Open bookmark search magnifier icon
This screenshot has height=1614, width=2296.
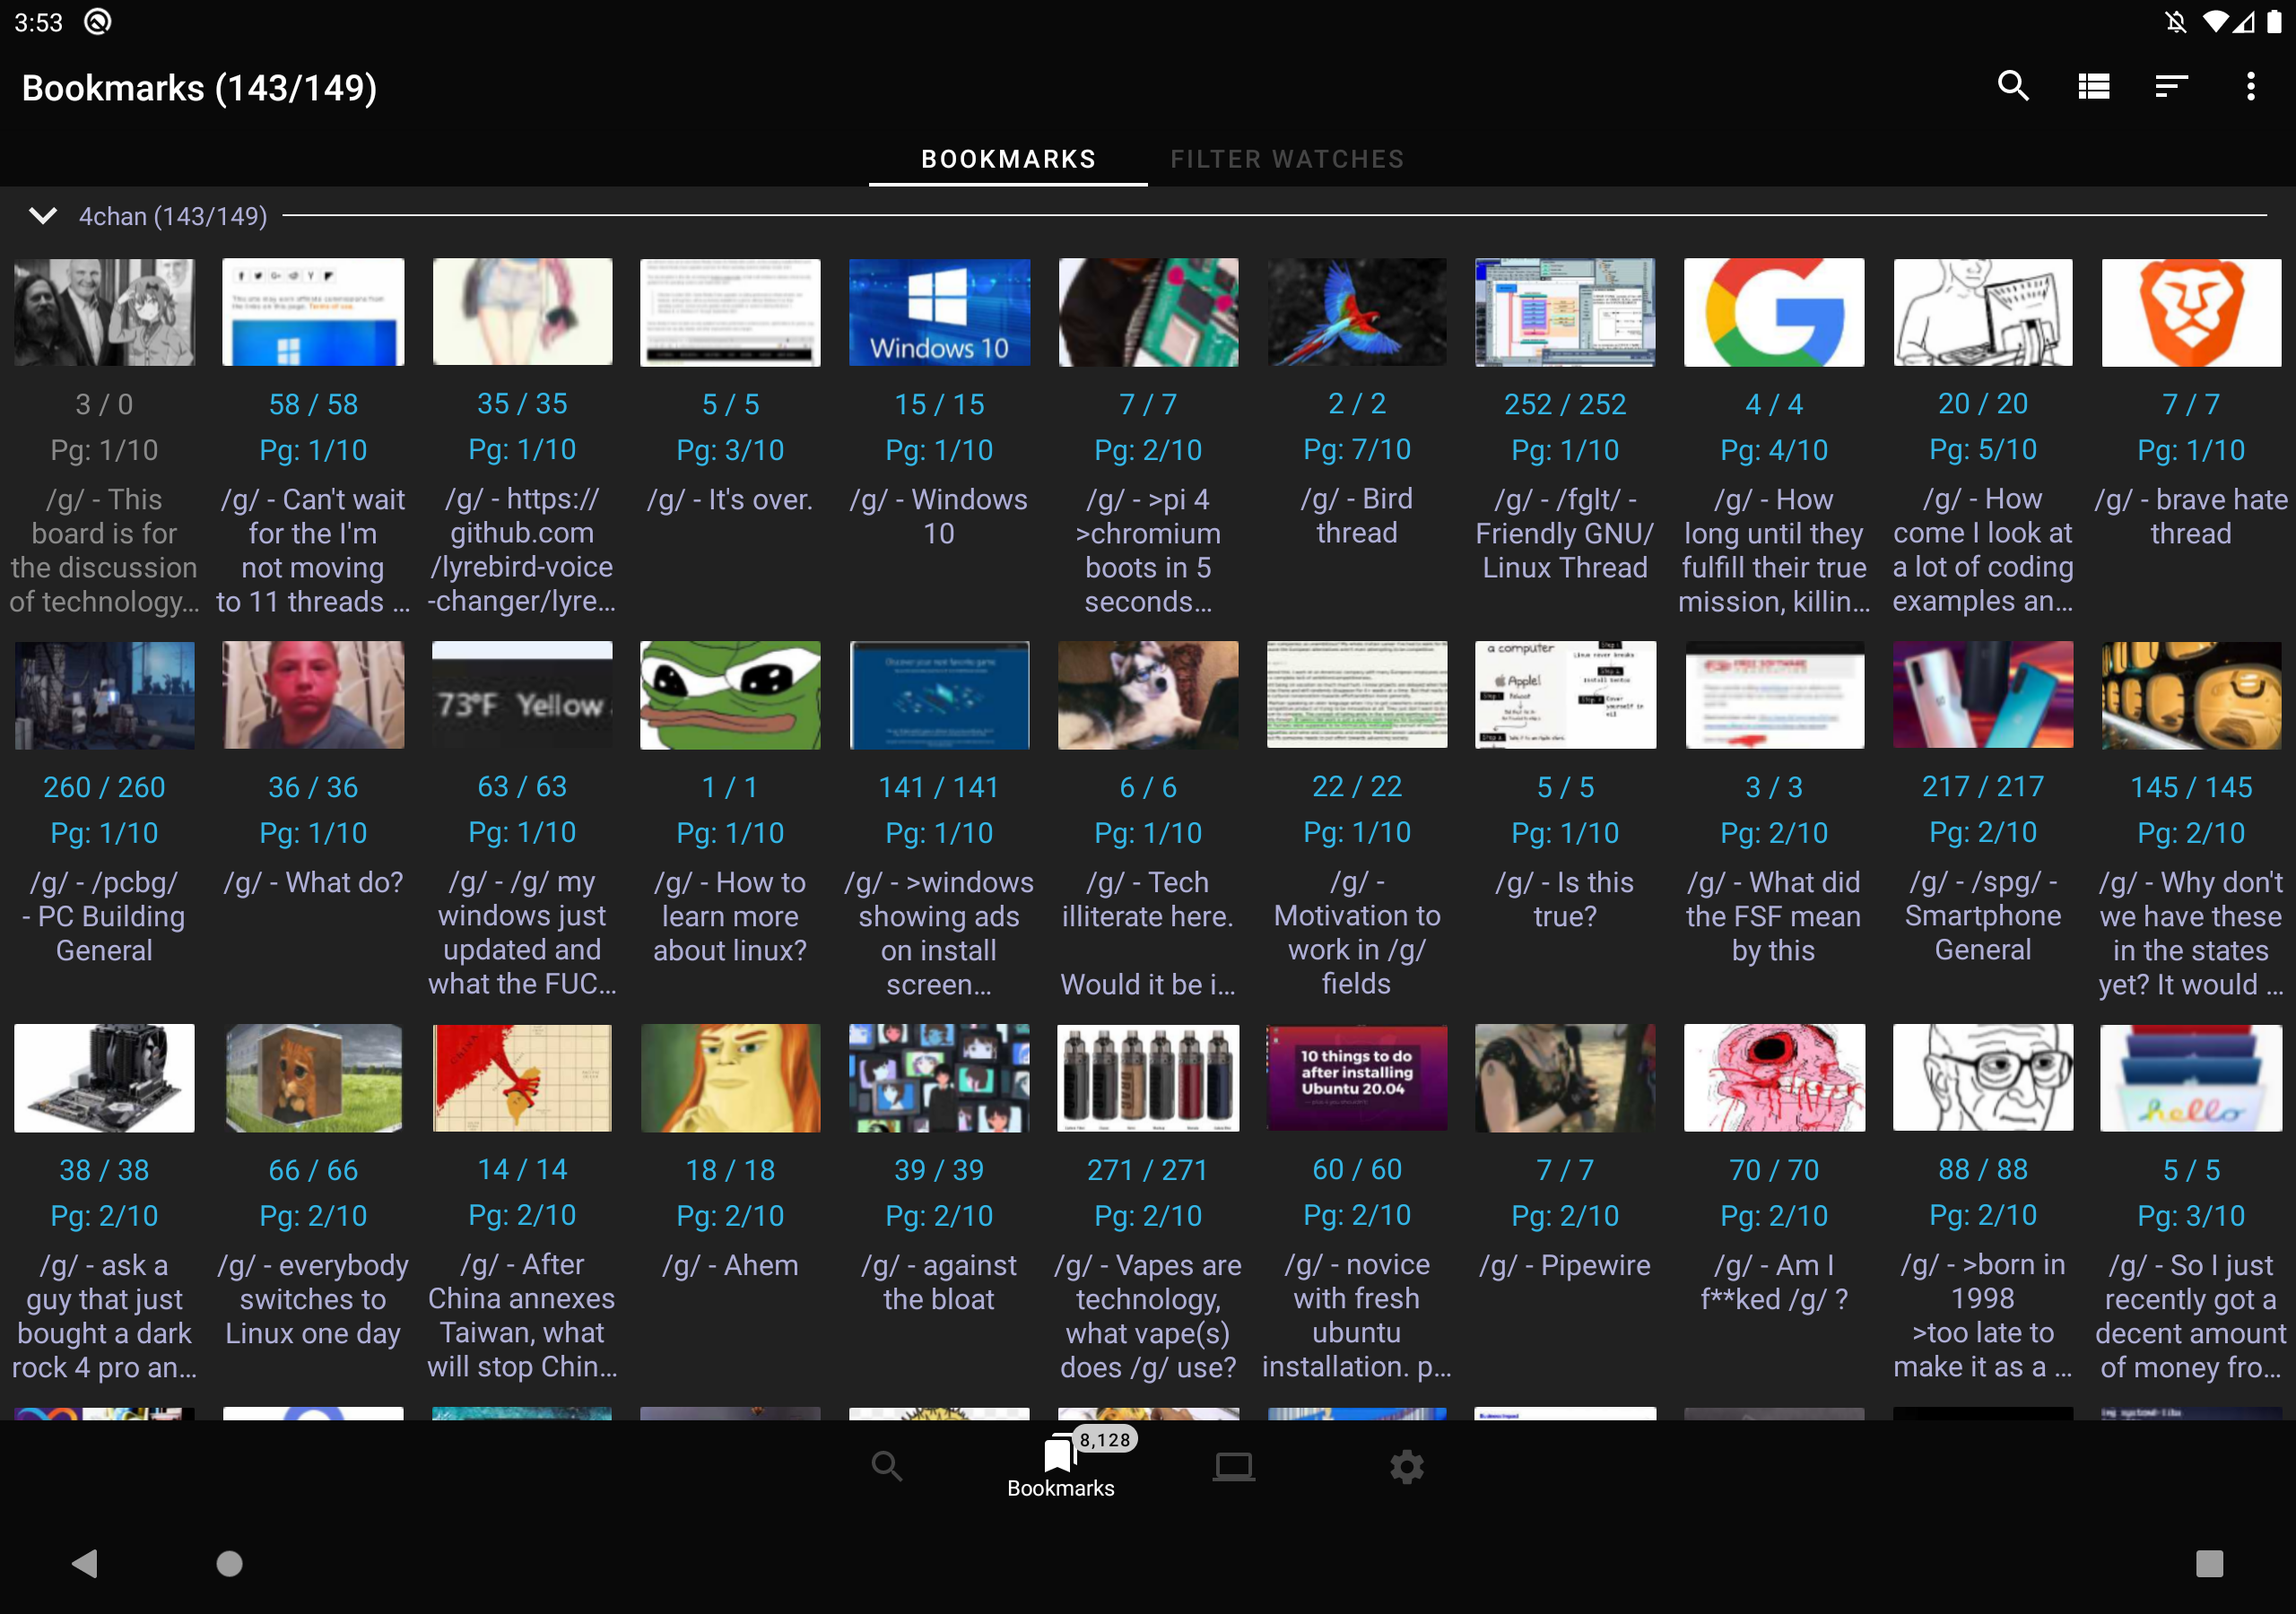(2012, 87)
